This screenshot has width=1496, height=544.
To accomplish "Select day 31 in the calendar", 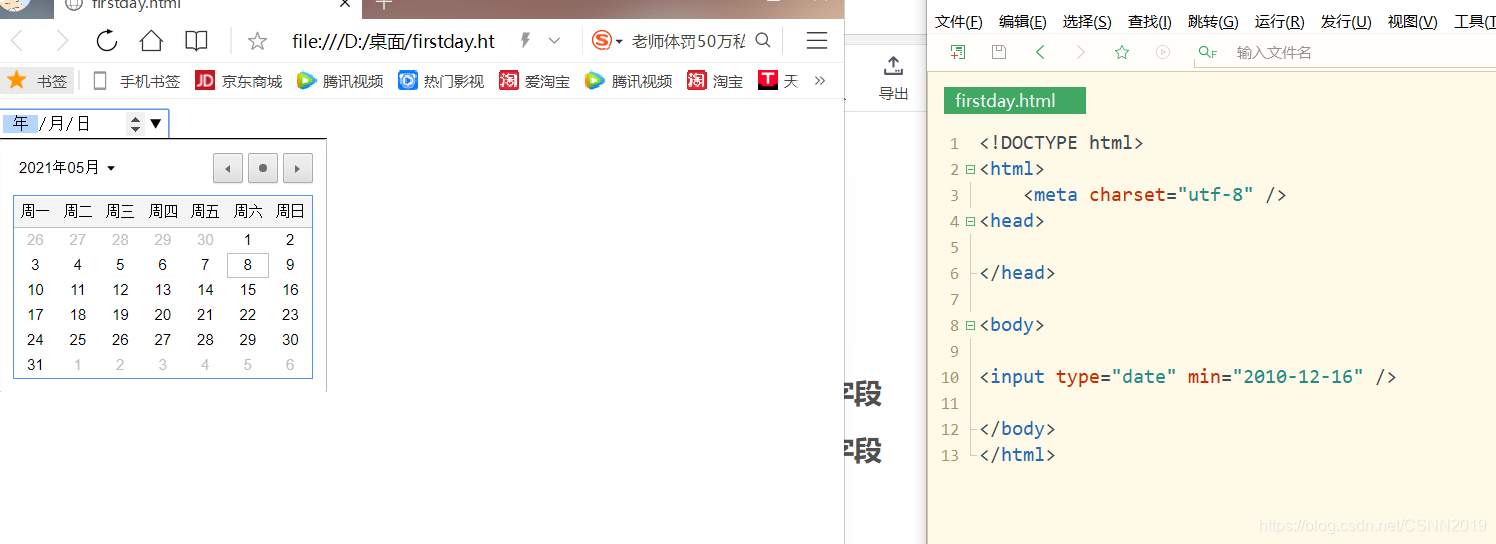I will click(35, 365).
